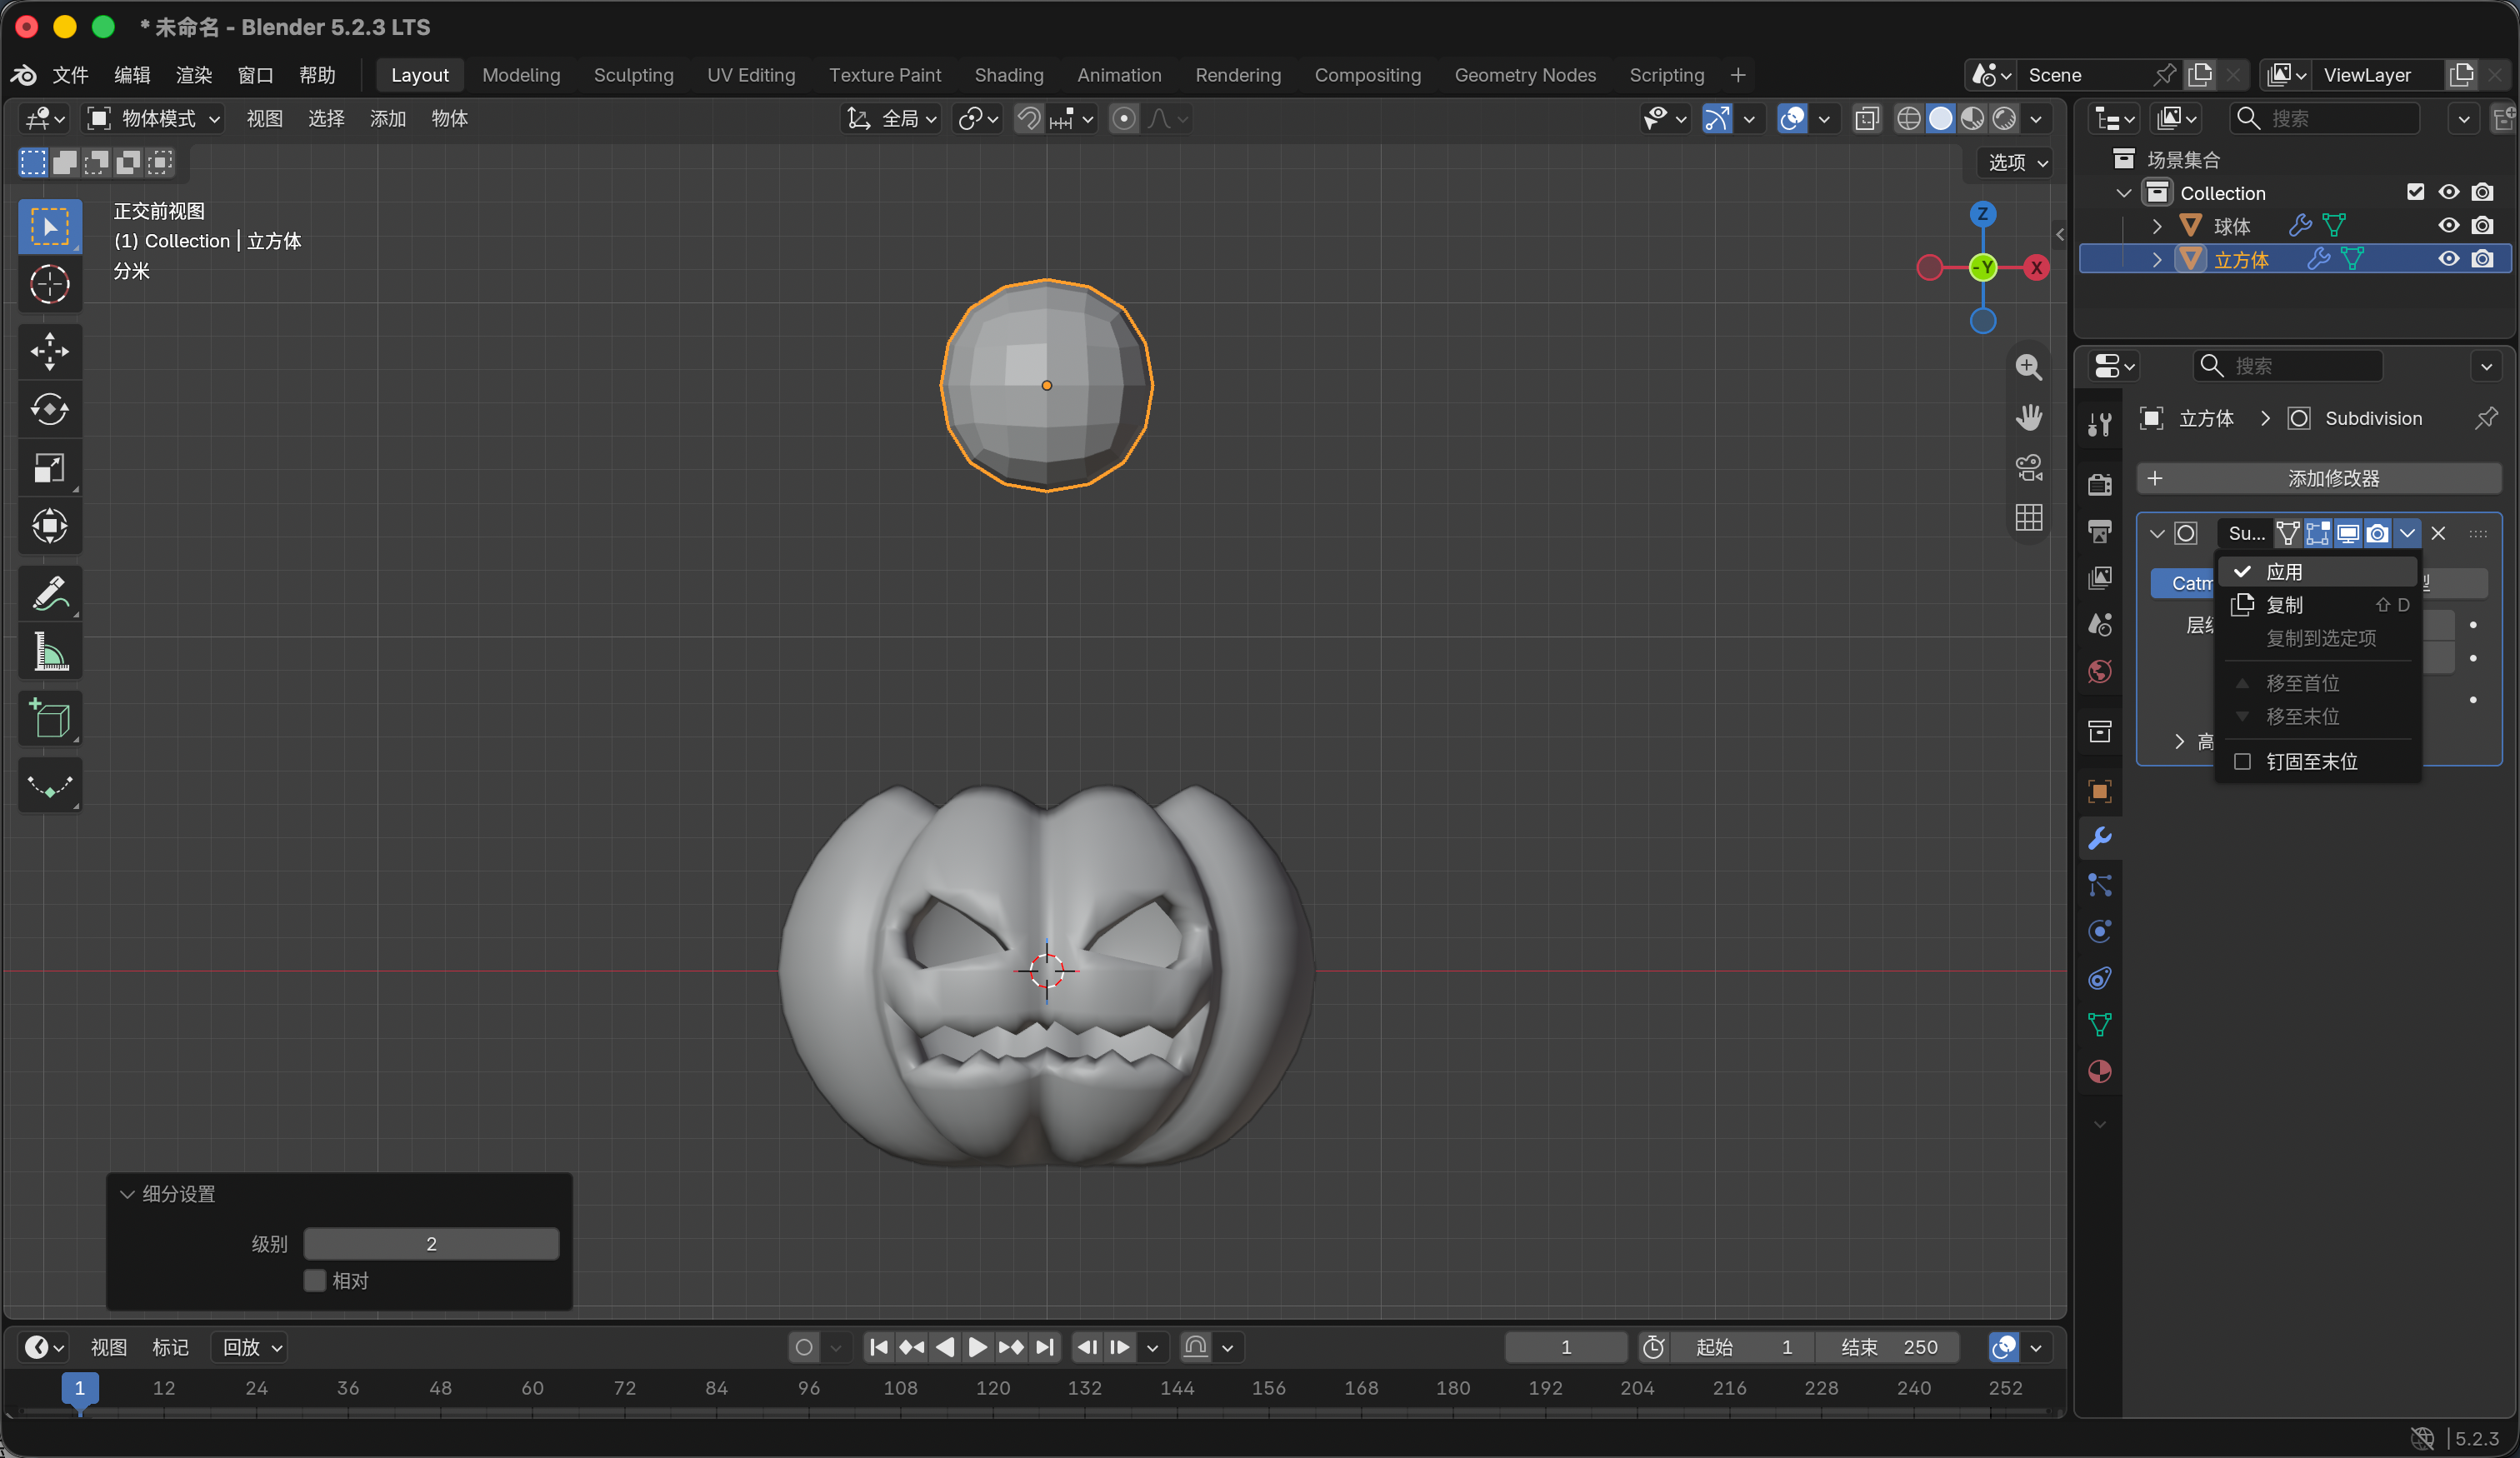The height and width of the screenshot is (1458, 2520).
Task: Open the 文件 menu
Action: 70,75
